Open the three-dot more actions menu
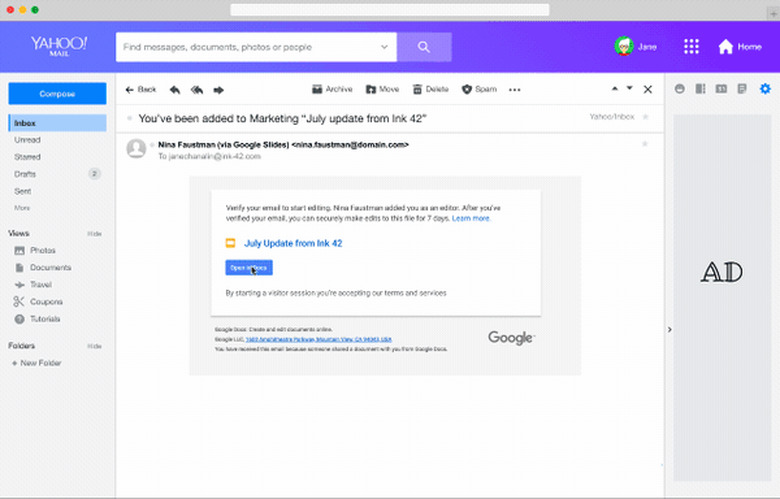Viewport: 780px width, 499px height. pos(515,89)
